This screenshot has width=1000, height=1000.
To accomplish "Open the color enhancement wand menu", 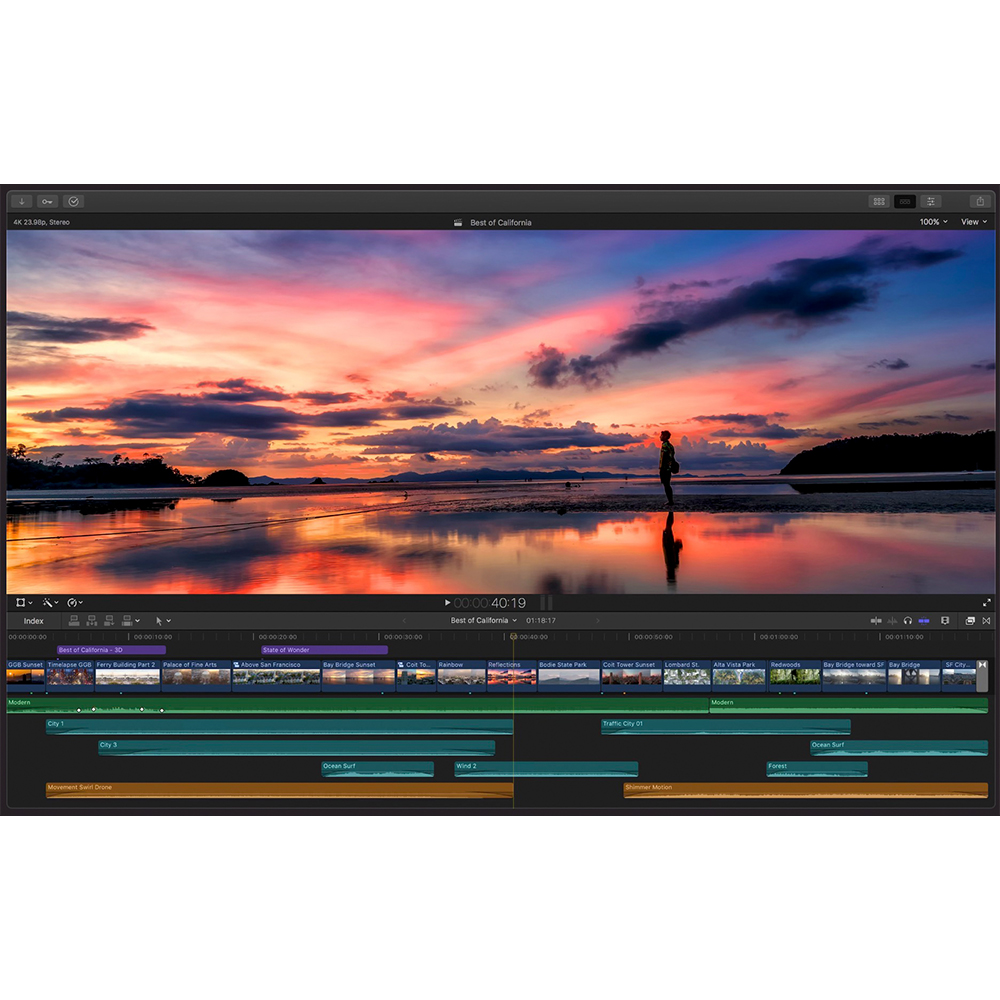I will pos(49,603).
